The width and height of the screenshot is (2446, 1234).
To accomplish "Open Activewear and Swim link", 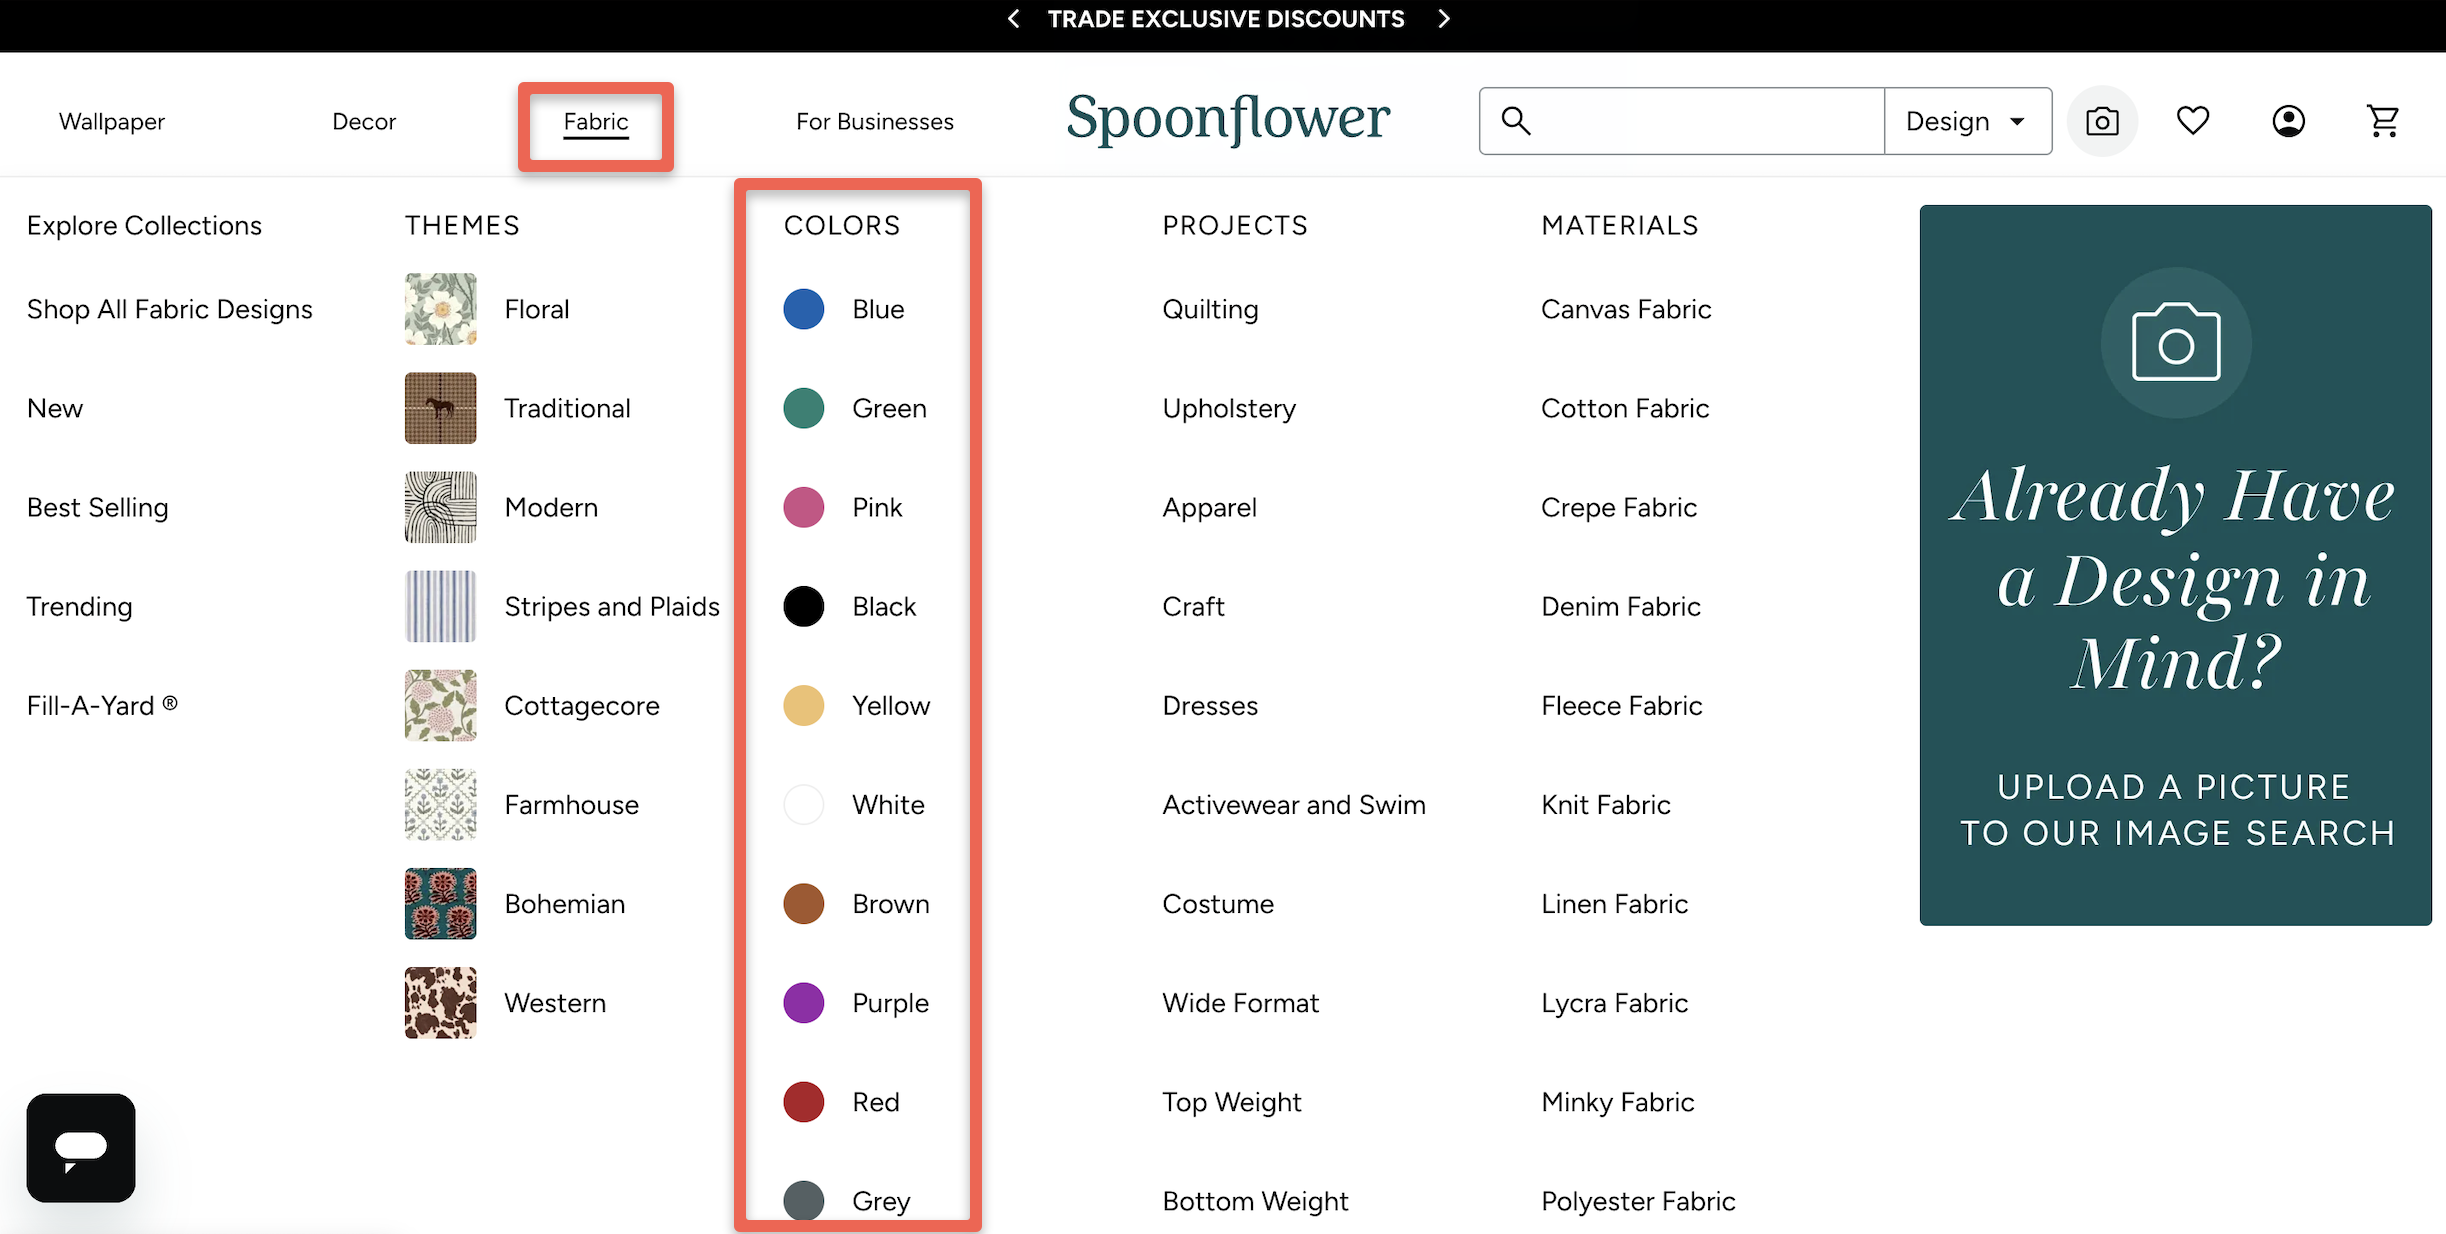I will coord(1294,804).
